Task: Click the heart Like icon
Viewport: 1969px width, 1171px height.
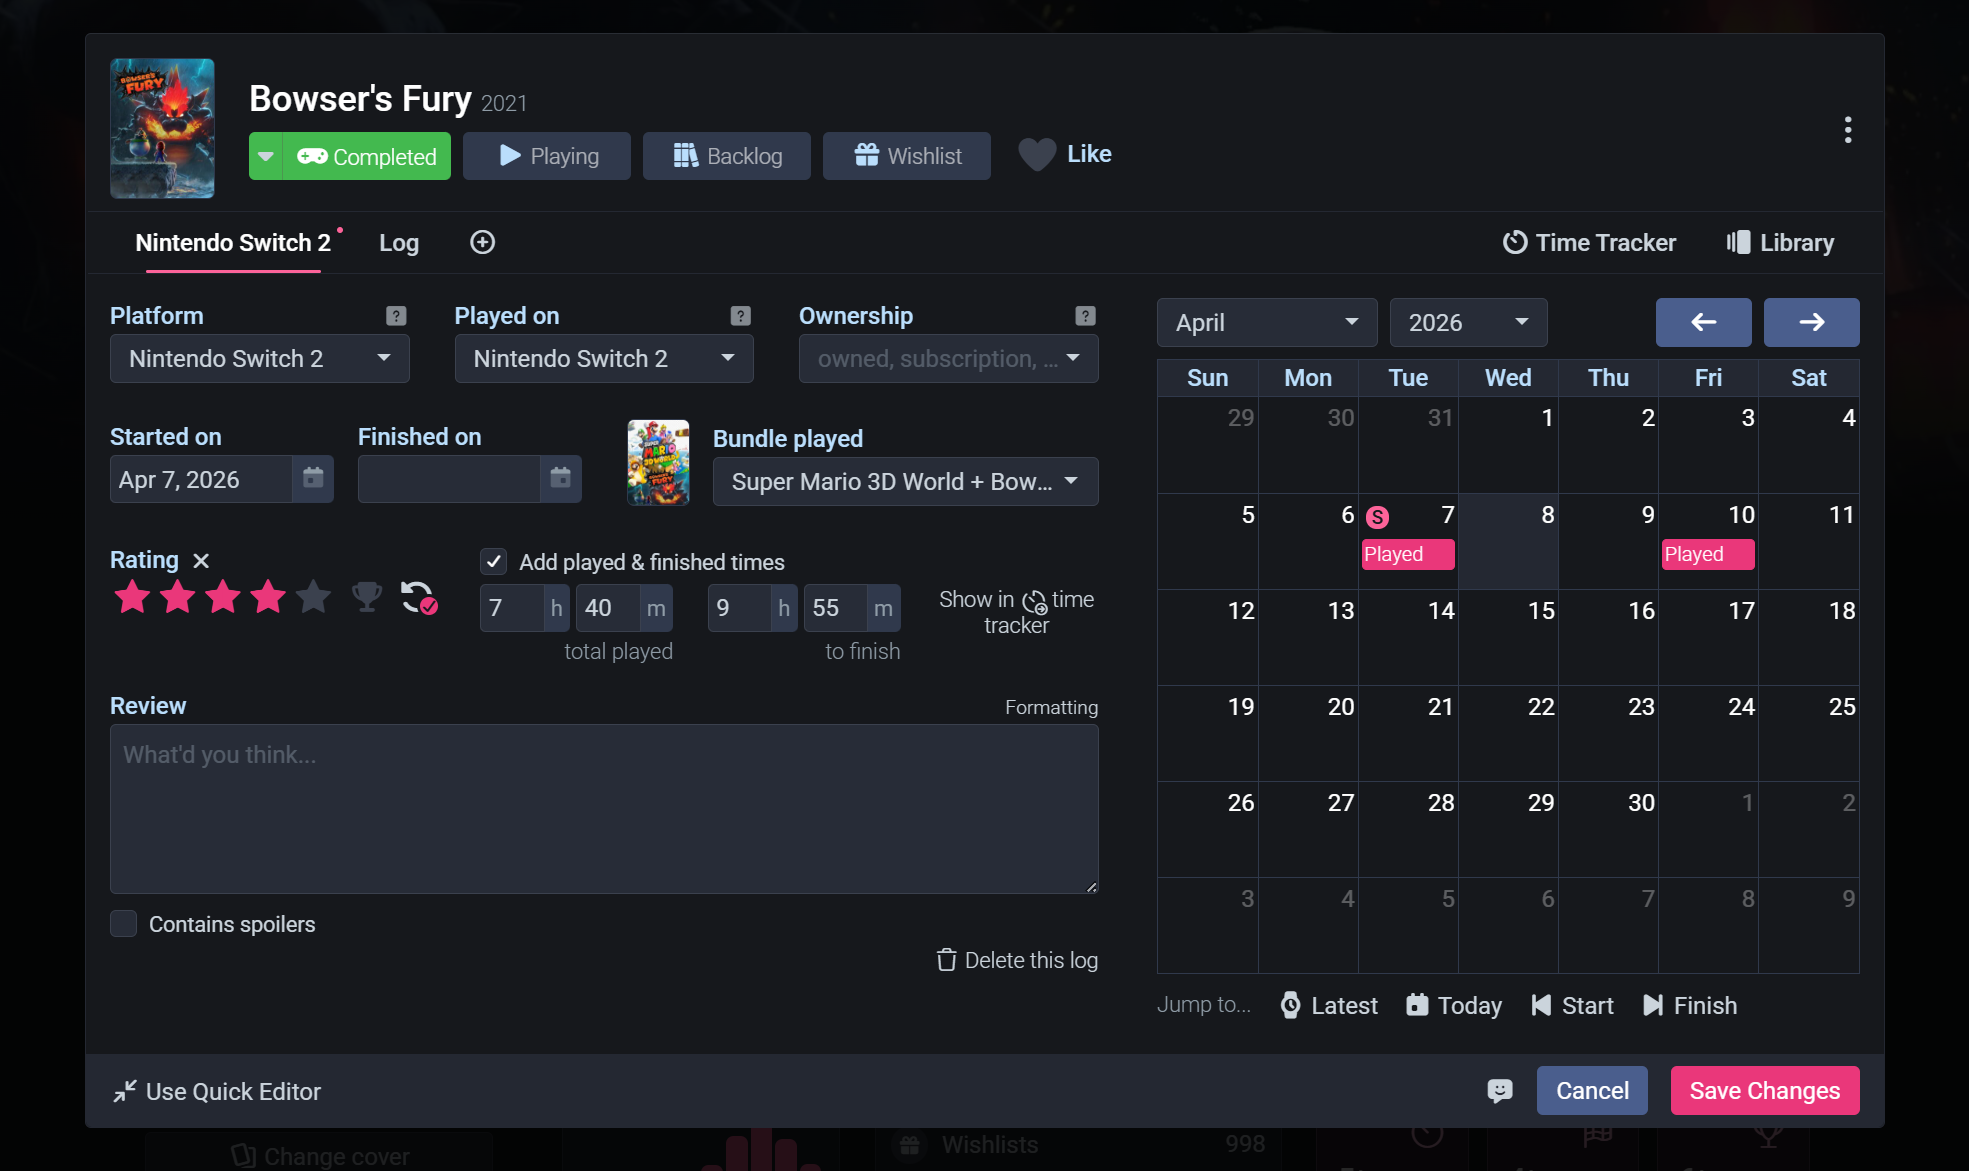Action: point(1037,155)
